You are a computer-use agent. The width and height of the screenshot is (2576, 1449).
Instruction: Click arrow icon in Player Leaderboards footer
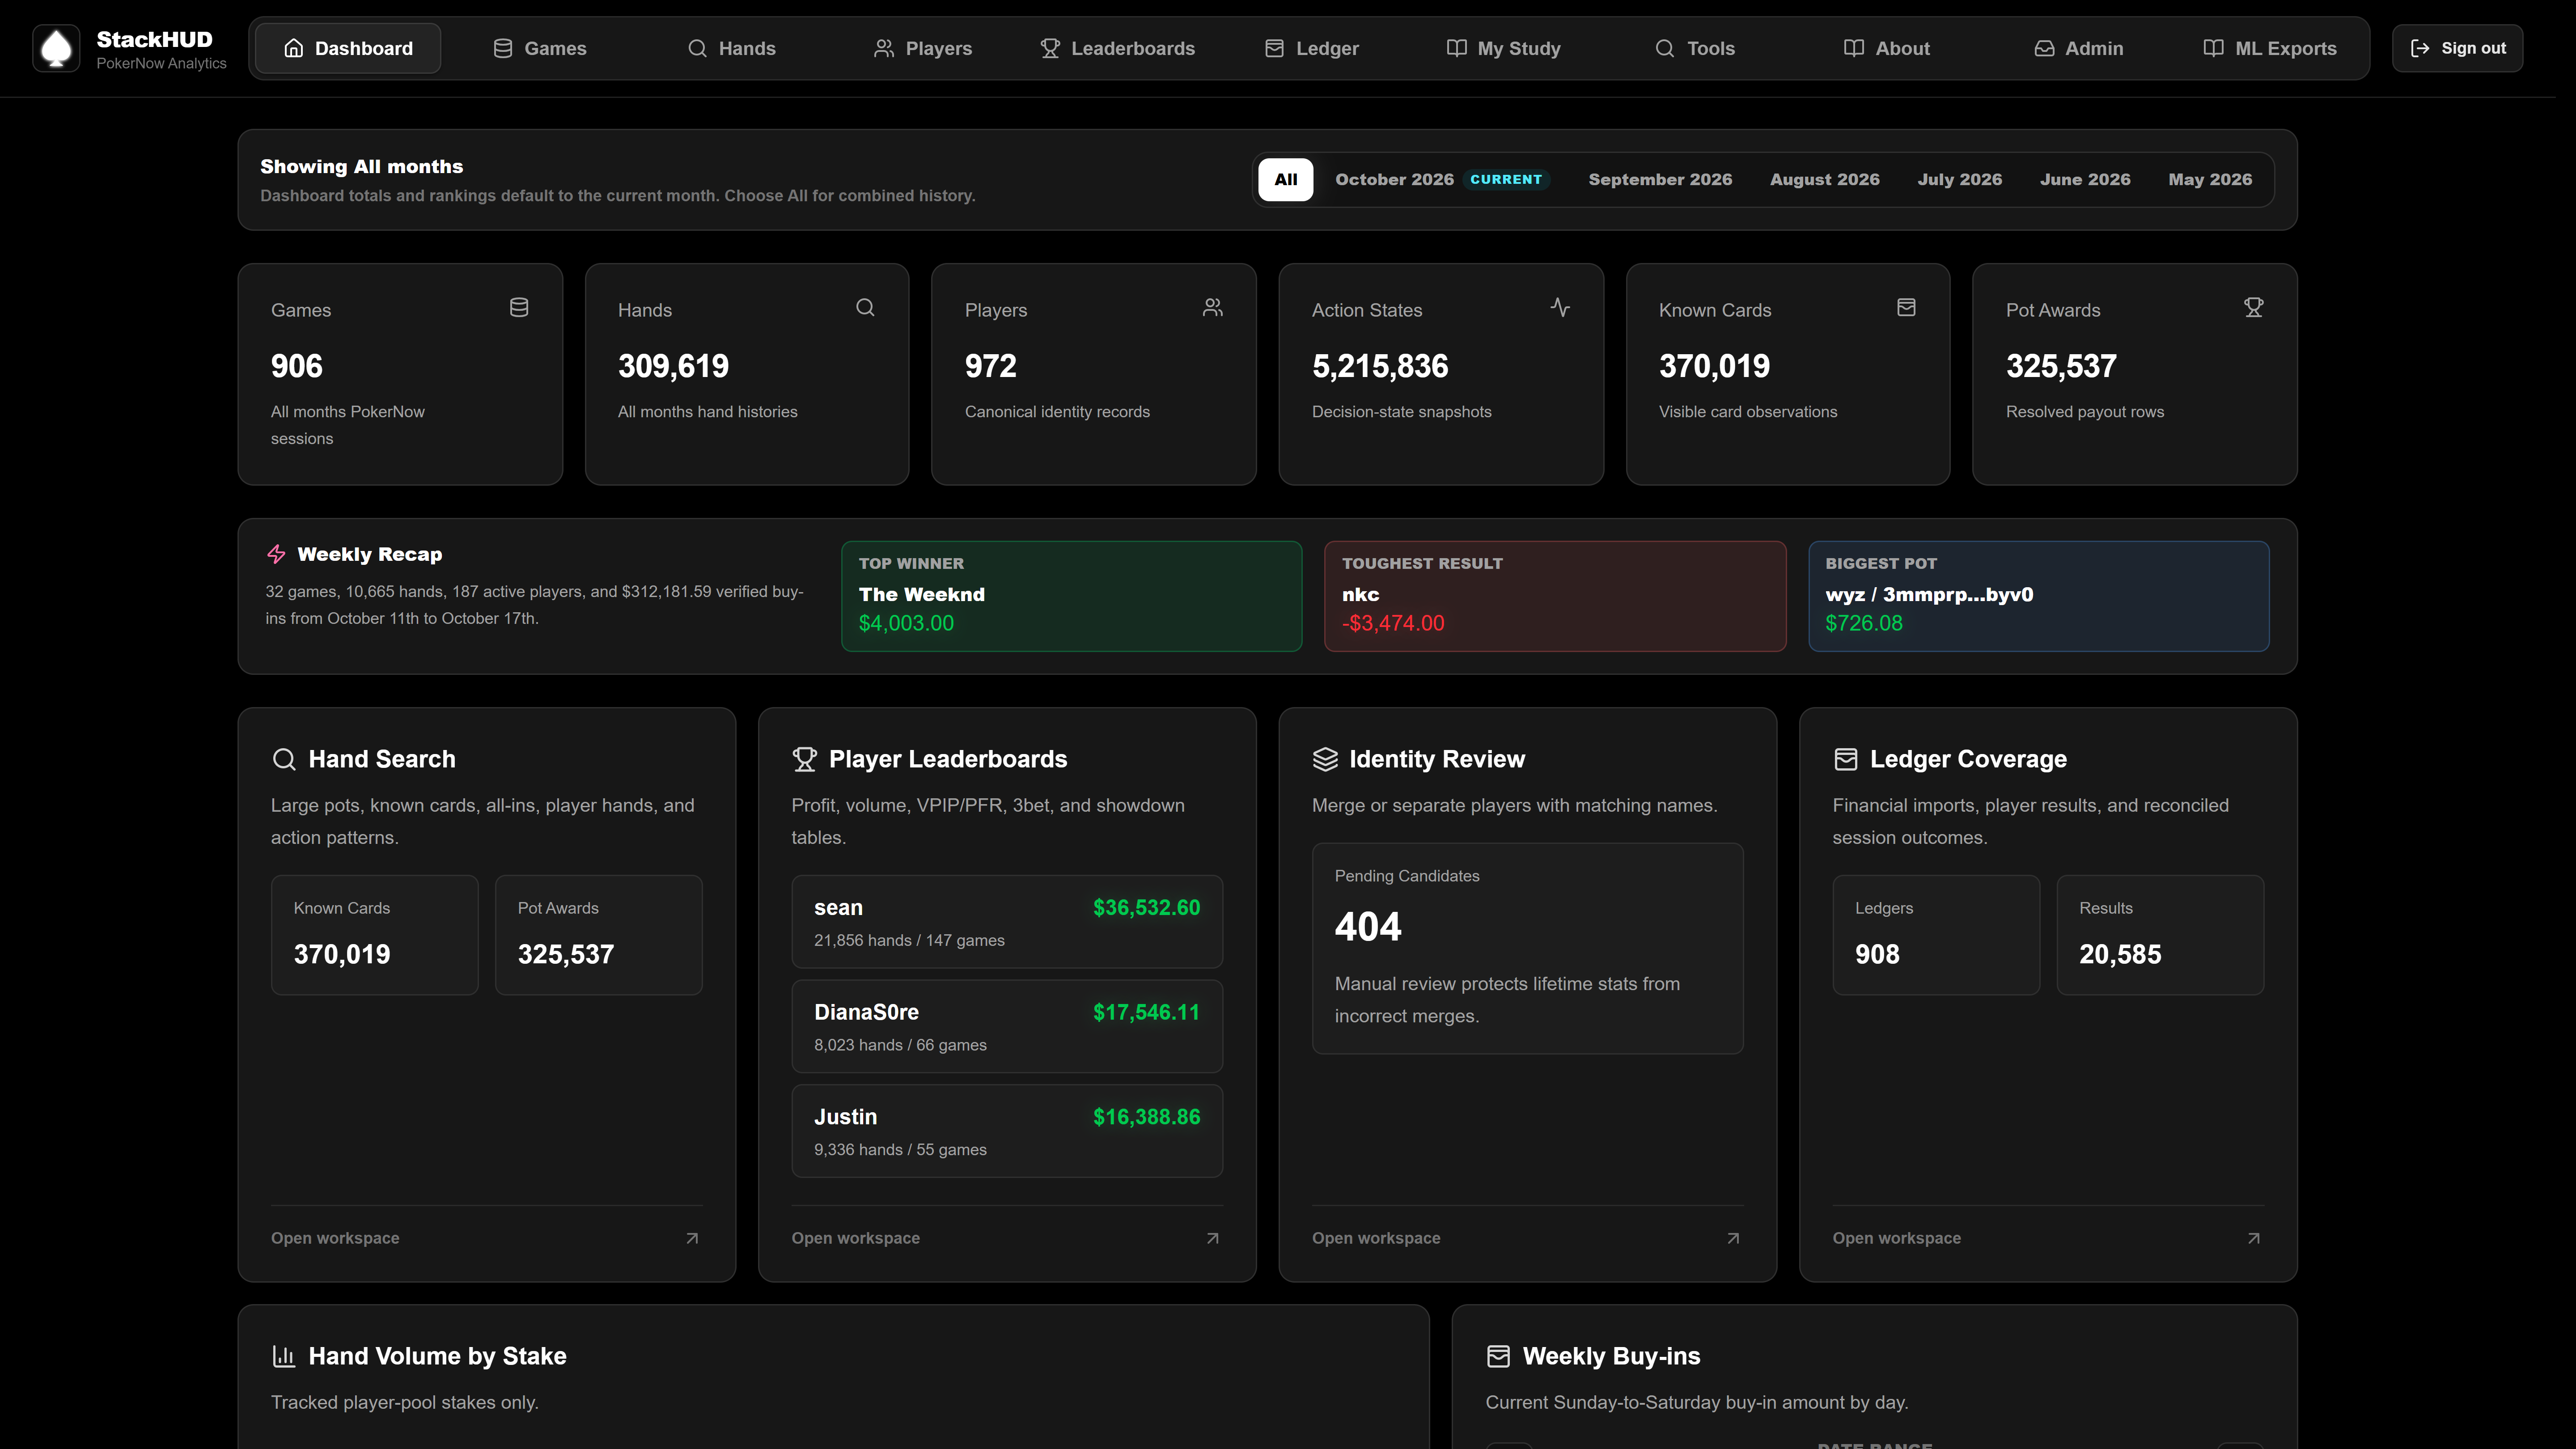pyautogui.click(x=1212, y=1238)
